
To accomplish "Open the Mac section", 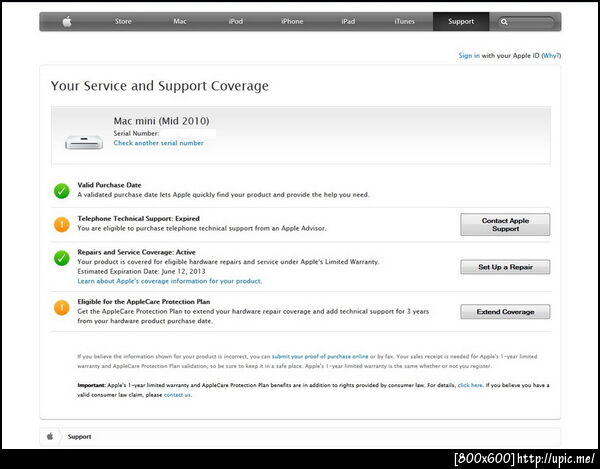I will pyautogui.click(x=179, y=21).
